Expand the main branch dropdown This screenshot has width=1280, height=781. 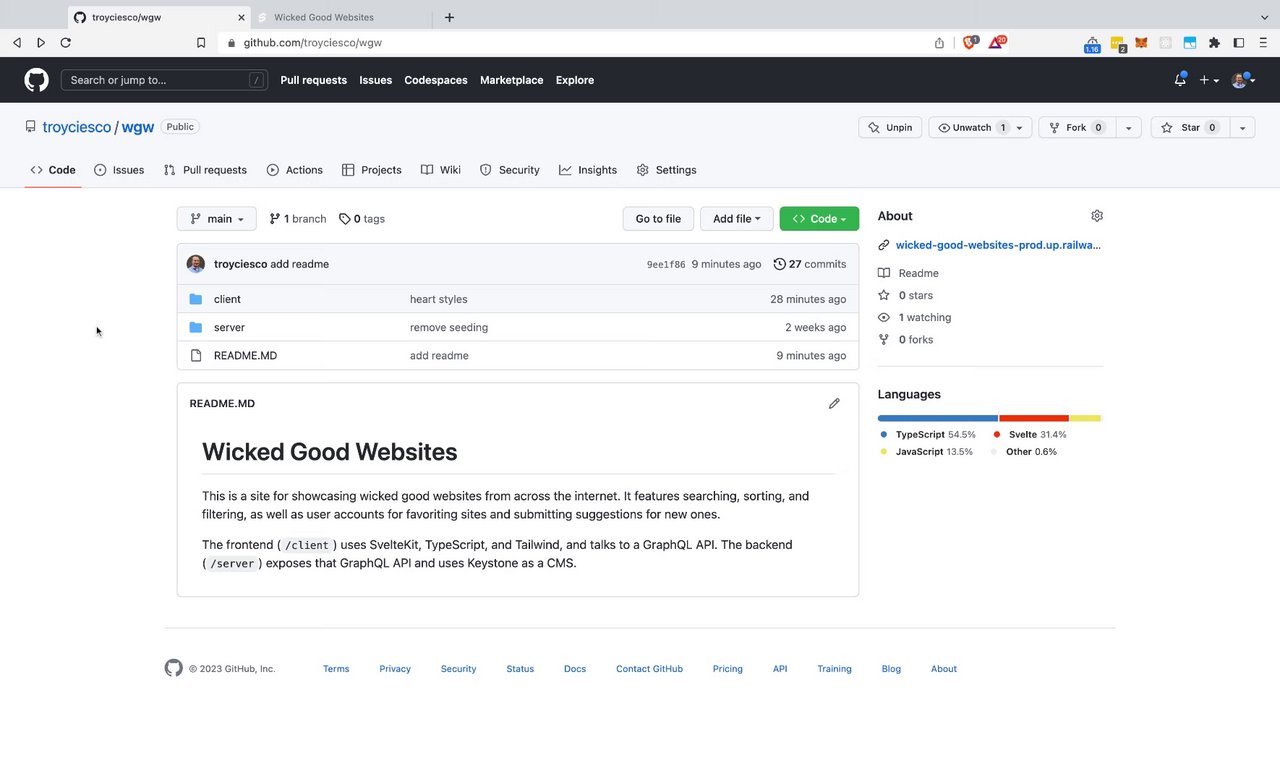216,219
